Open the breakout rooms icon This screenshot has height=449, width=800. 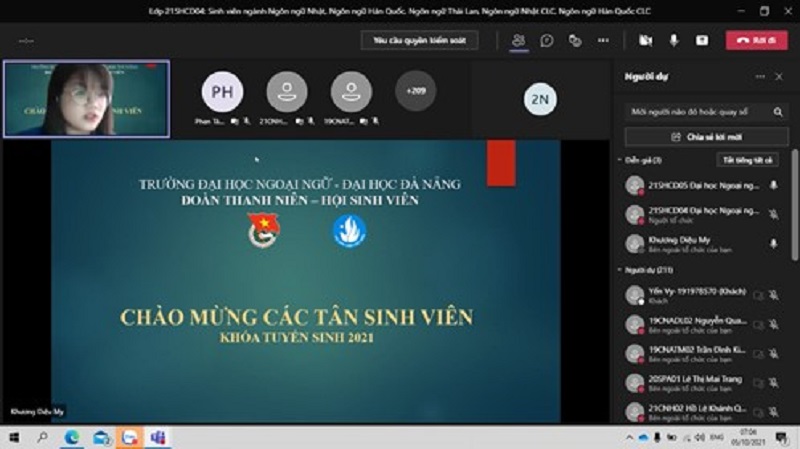click(x=575, y=41)
